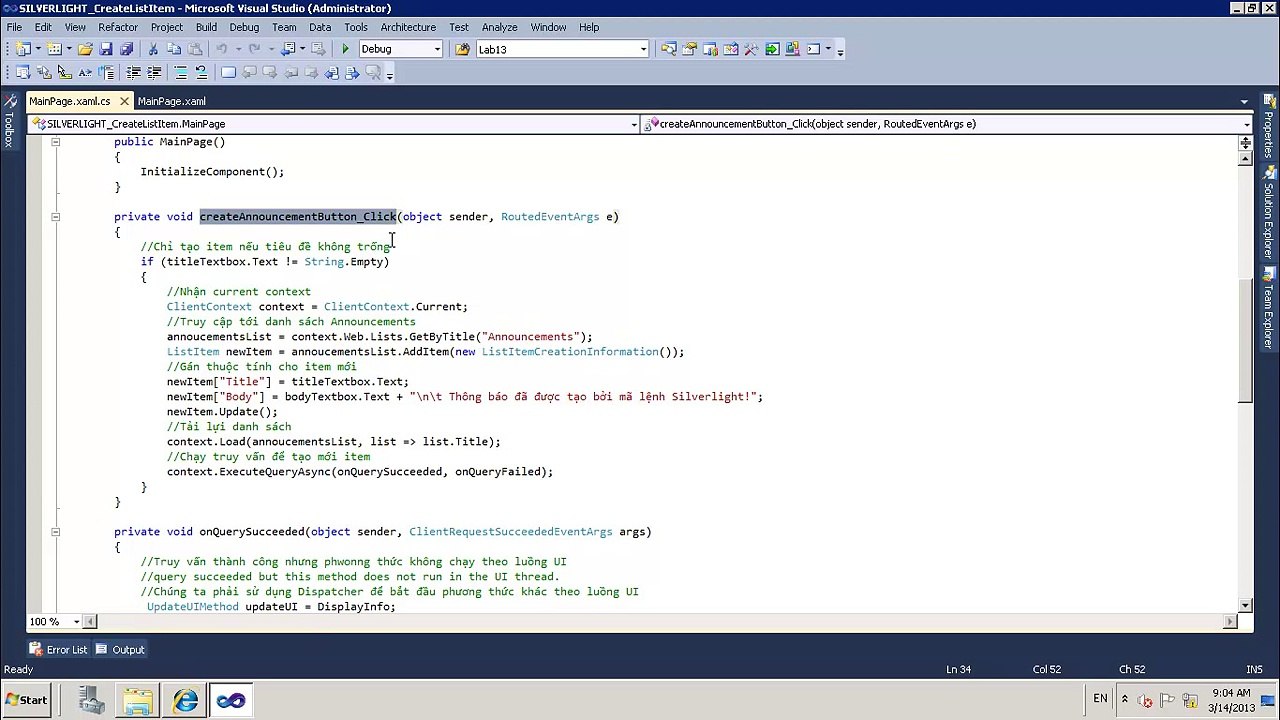Open the Build menu
The height and width of the screenshot is (720, 1280).
(206, 27)
